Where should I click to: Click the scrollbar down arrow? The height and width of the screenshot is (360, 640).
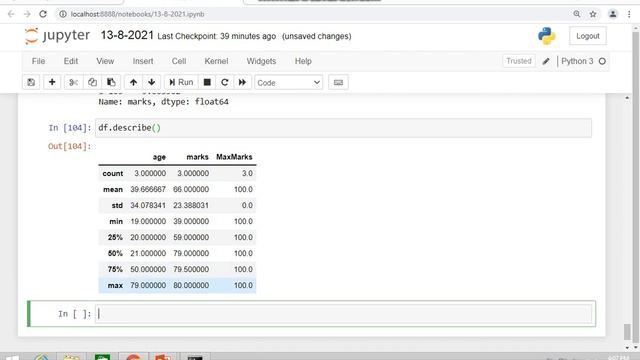pos(627,347)
